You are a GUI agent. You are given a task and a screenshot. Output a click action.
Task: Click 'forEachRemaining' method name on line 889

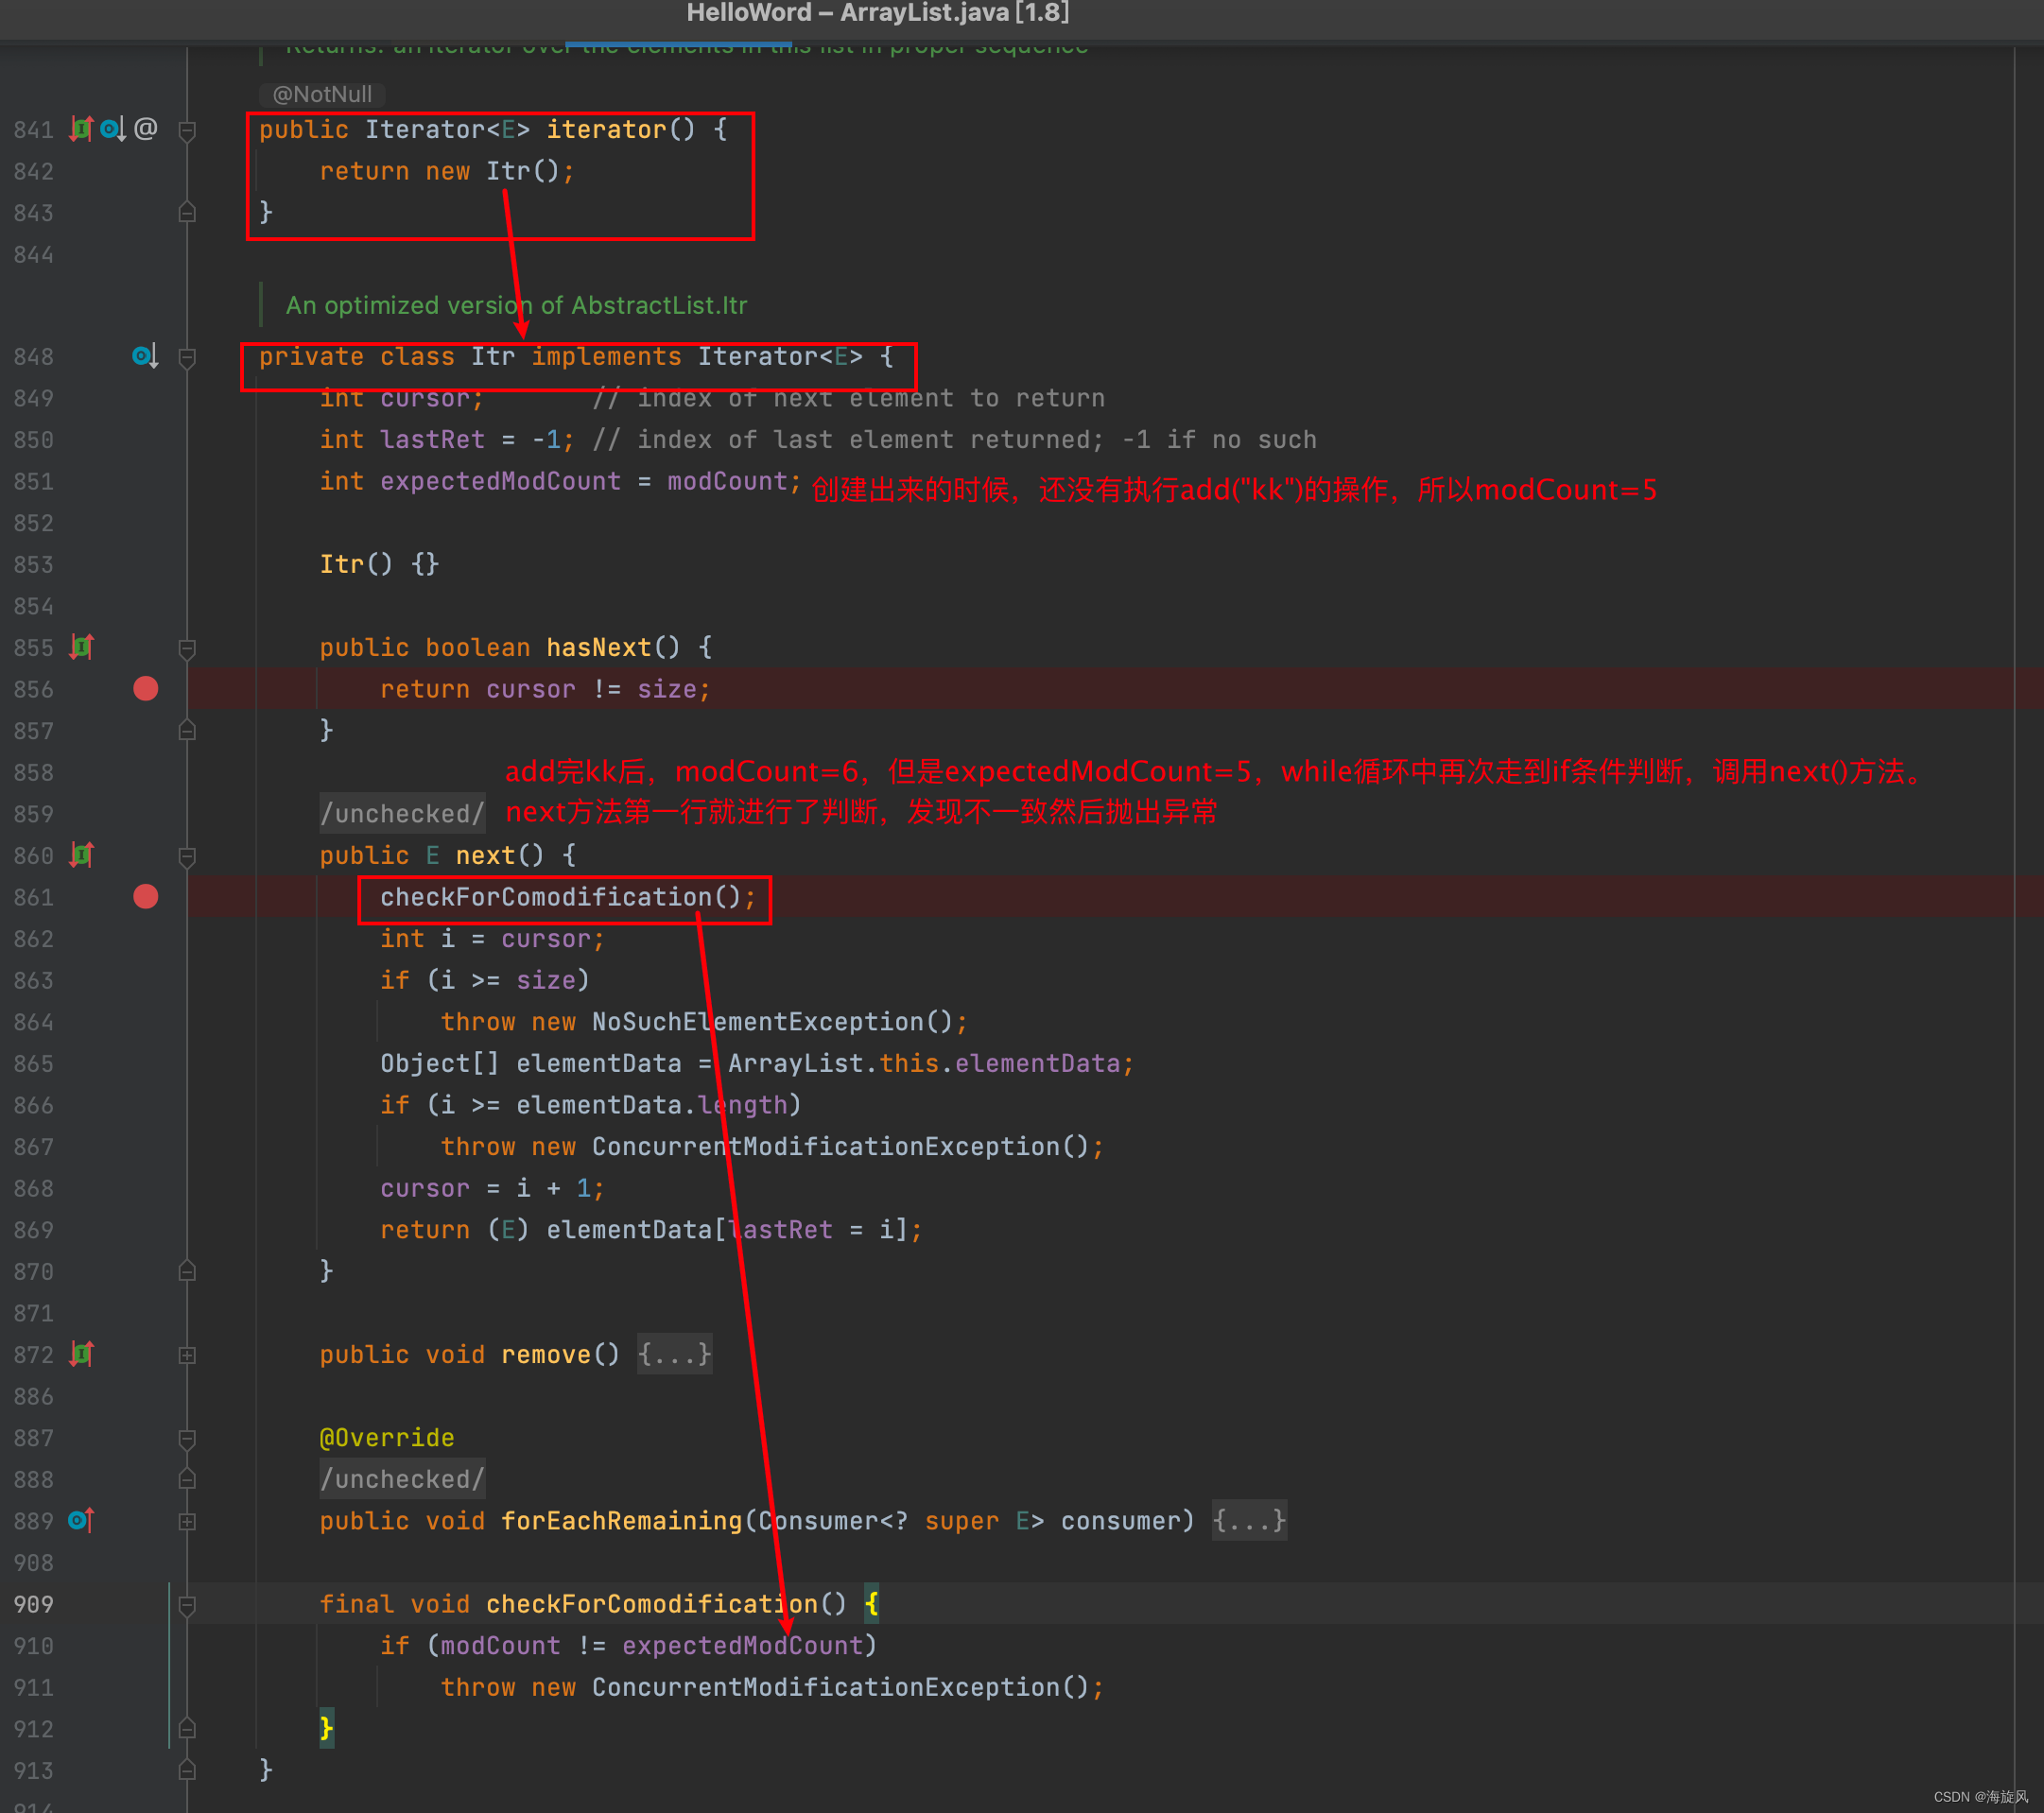pyautogui.click(x=621, y=1521)
